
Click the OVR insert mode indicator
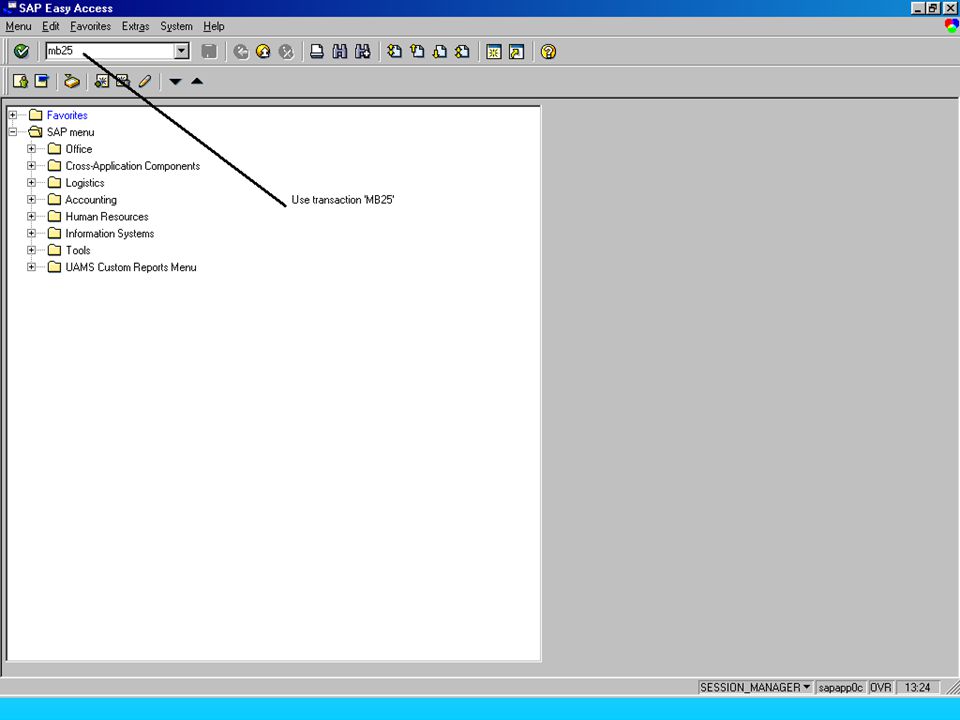coord(880,688)
